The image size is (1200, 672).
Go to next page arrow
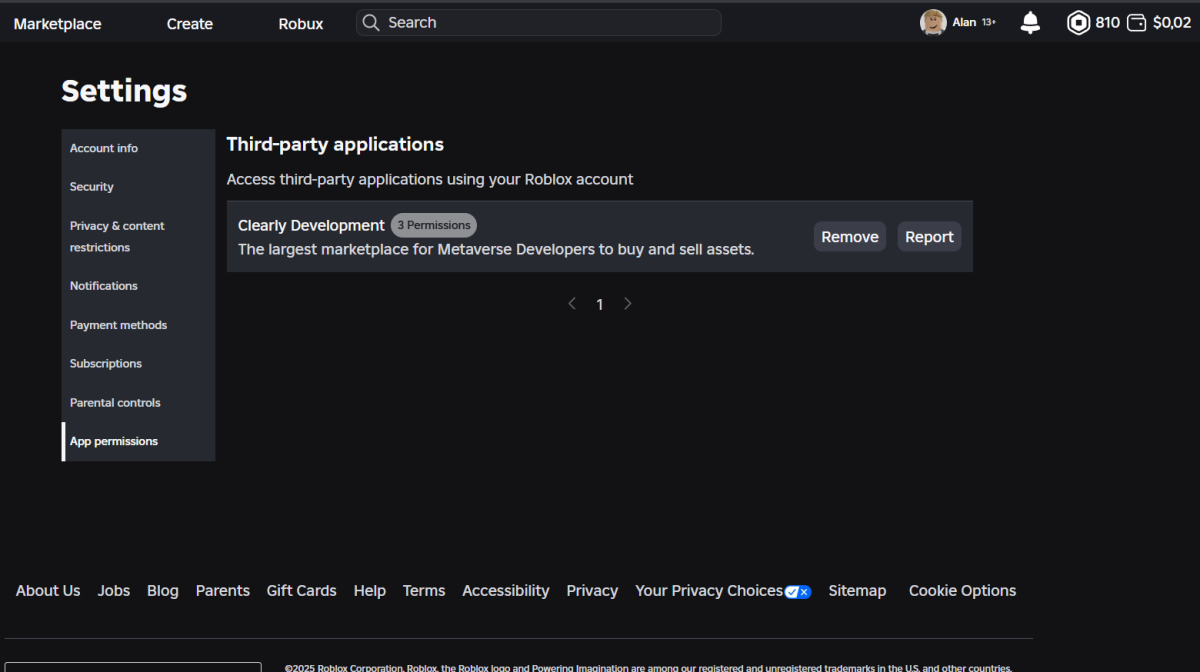[x=628, y=304]
